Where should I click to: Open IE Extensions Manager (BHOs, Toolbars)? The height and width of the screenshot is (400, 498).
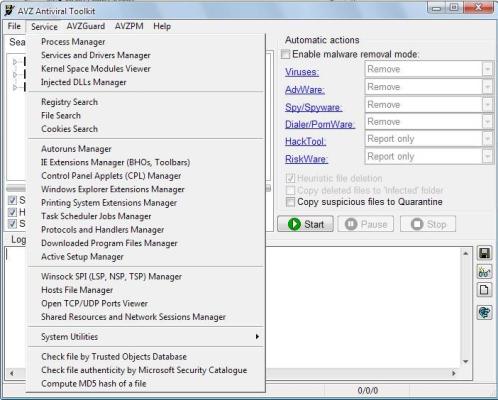(x=146, y=162)
